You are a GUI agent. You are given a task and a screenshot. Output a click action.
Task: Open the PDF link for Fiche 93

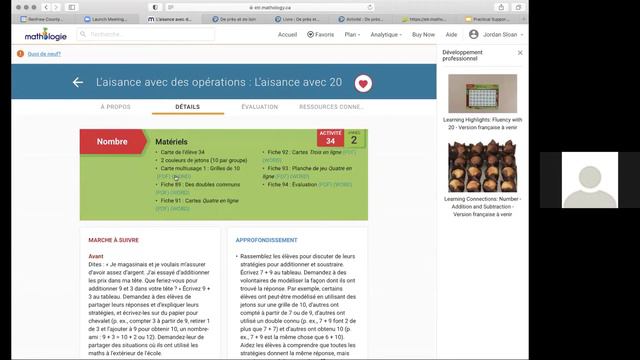[282, 176]
